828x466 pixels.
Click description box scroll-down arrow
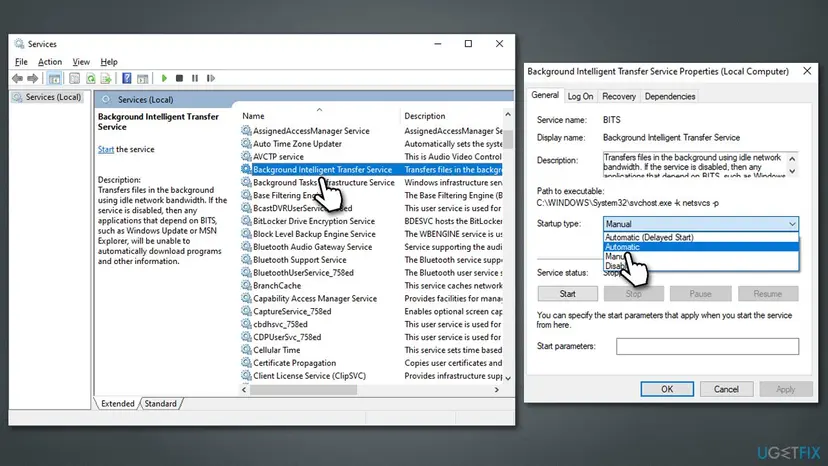792,171
